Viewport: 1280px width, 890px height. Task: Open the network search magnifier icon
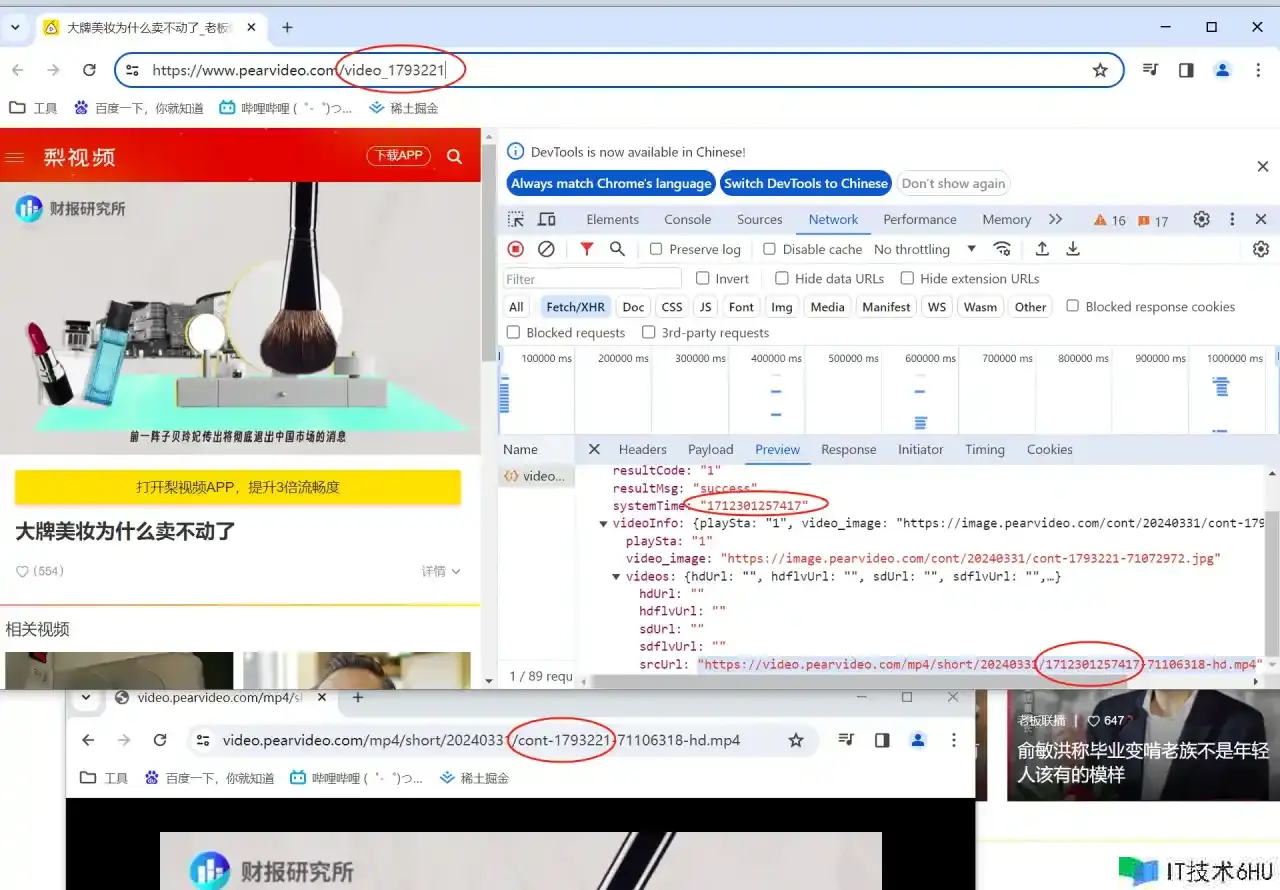(617, 249)
